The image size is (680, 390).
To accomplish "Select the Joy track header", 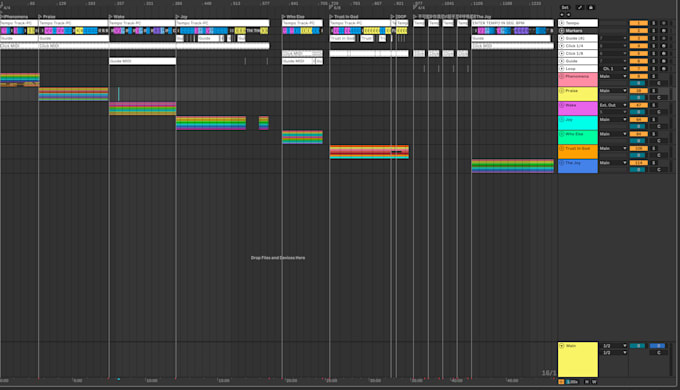I will tap(578, 123).
